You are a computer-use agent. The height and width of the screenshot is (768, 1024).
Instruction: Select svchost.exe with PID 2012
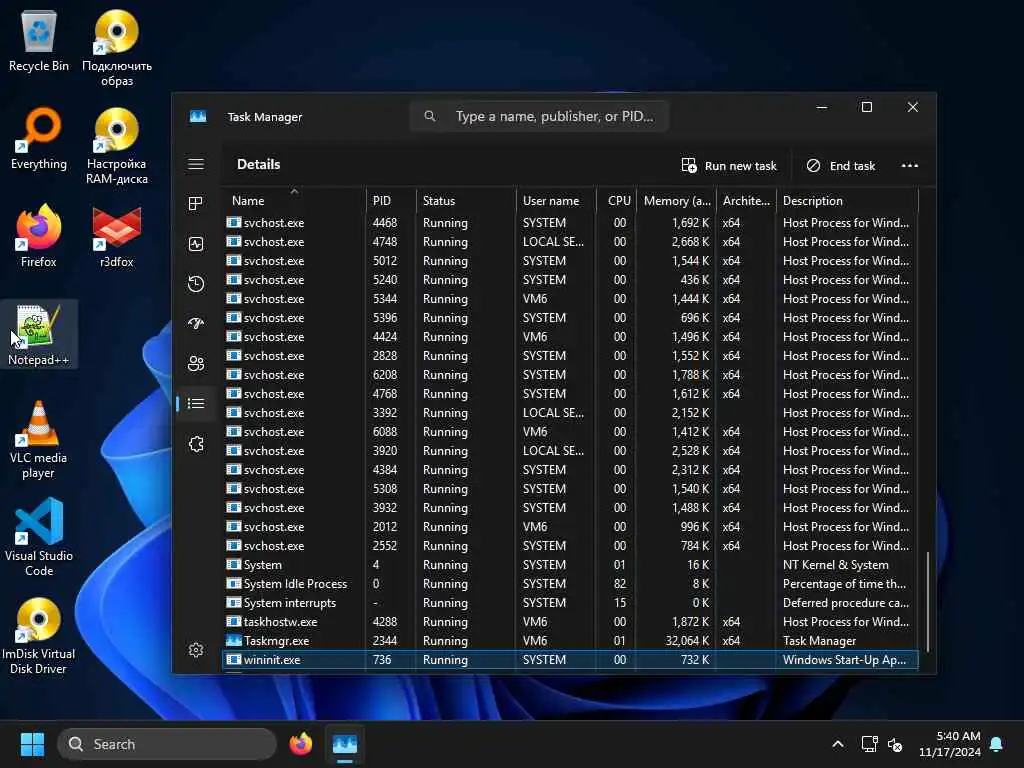pyautogui.click(x=570, y=527)
